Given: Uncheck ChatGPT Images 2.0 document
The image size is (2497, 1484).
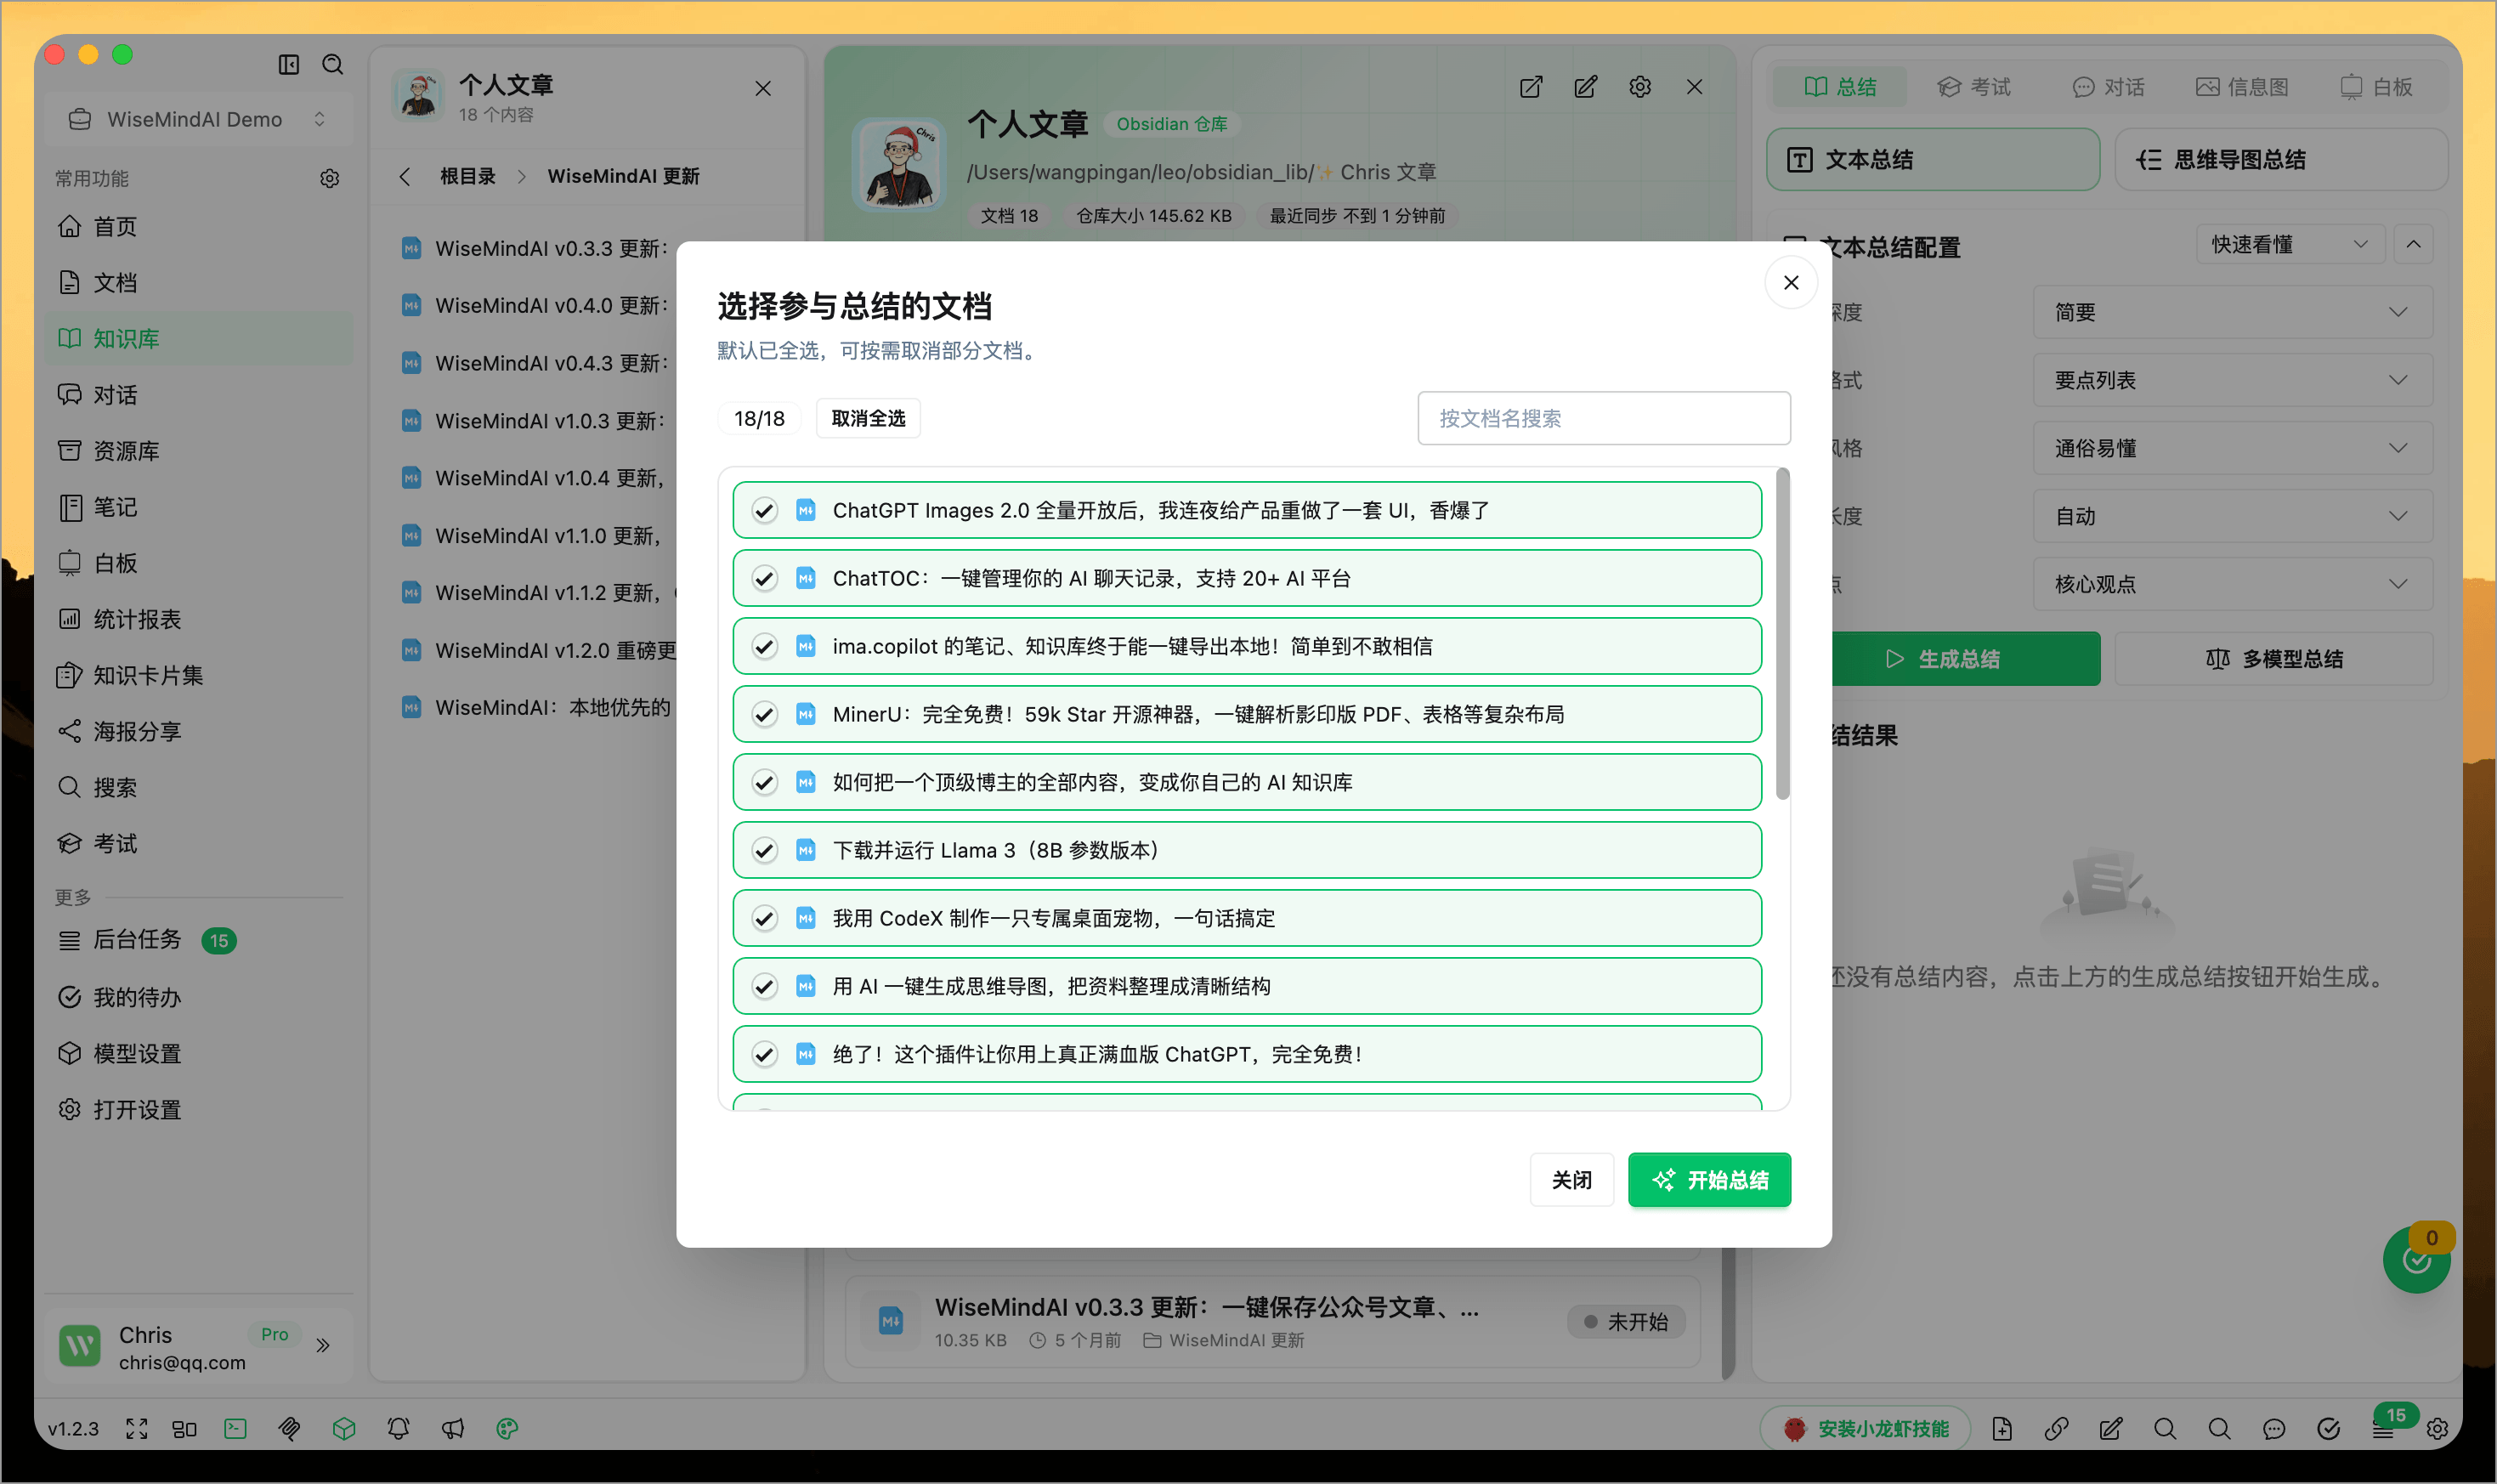Looking at the screenshot, I should click(765, 510).
